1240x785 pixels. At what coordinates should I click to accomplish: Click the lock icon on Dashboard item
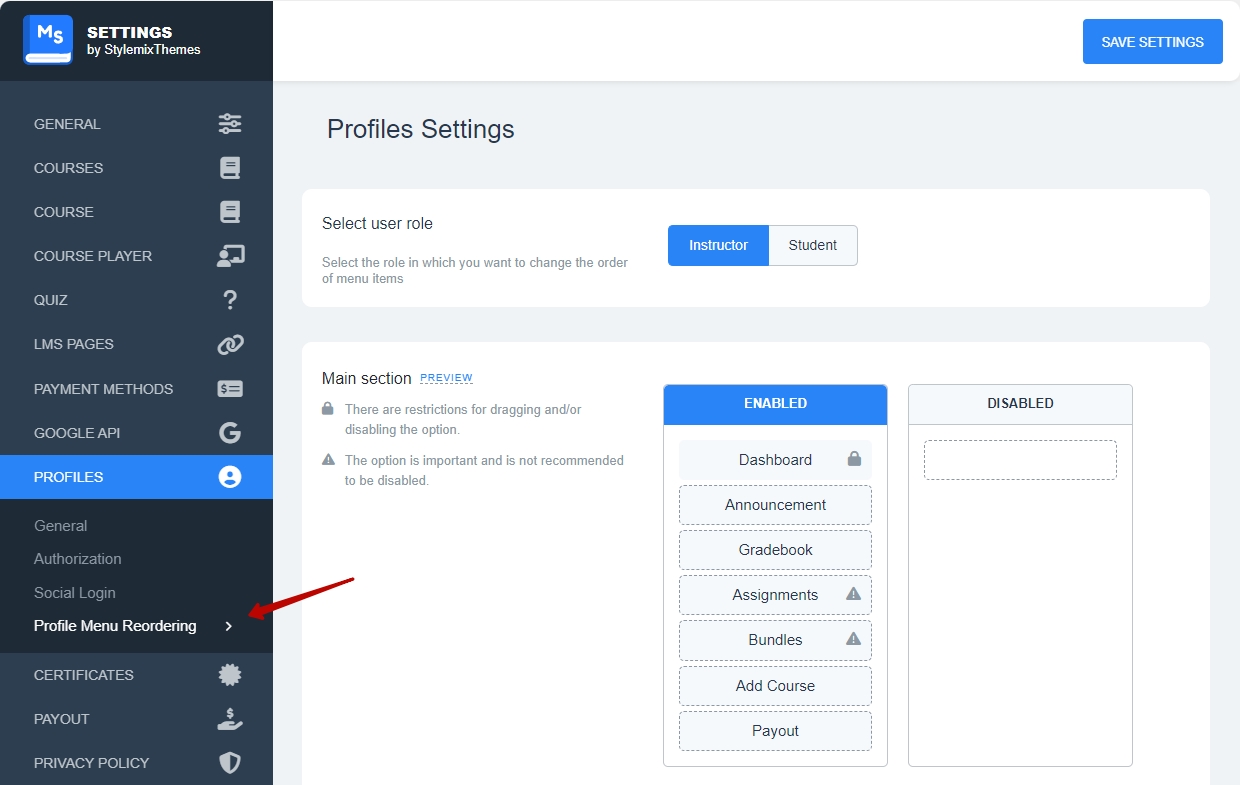(x=854, y=459)
